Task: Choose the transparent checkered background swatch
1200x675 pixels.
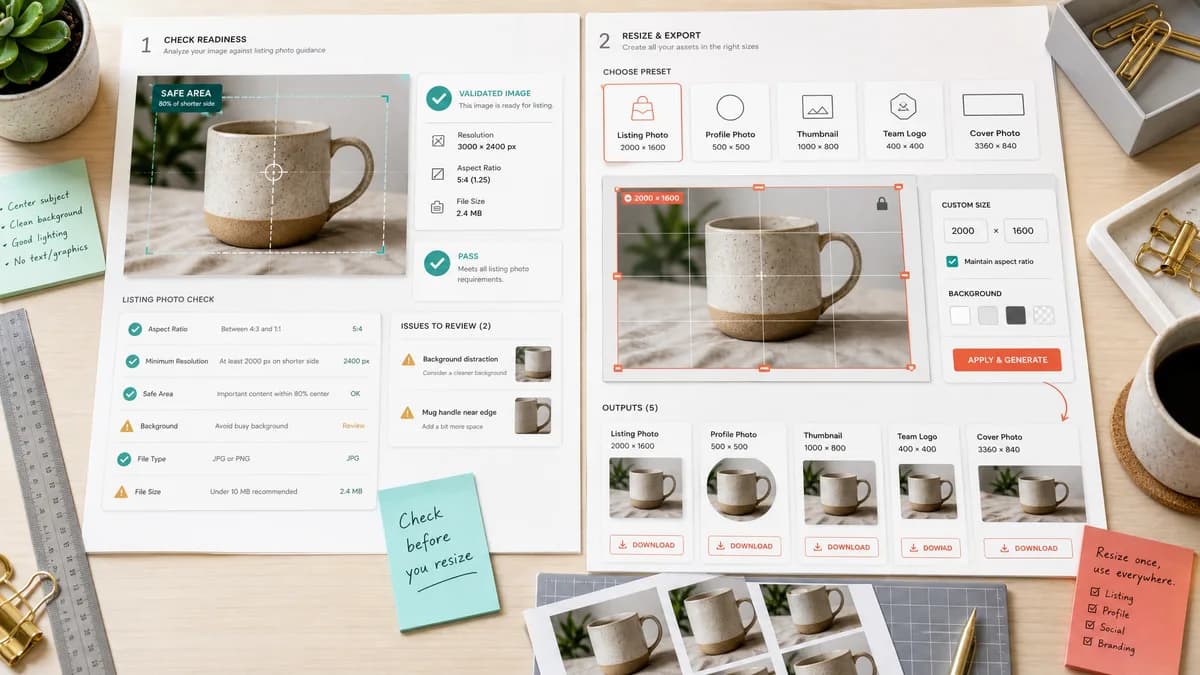Action: coord(1044,315)
